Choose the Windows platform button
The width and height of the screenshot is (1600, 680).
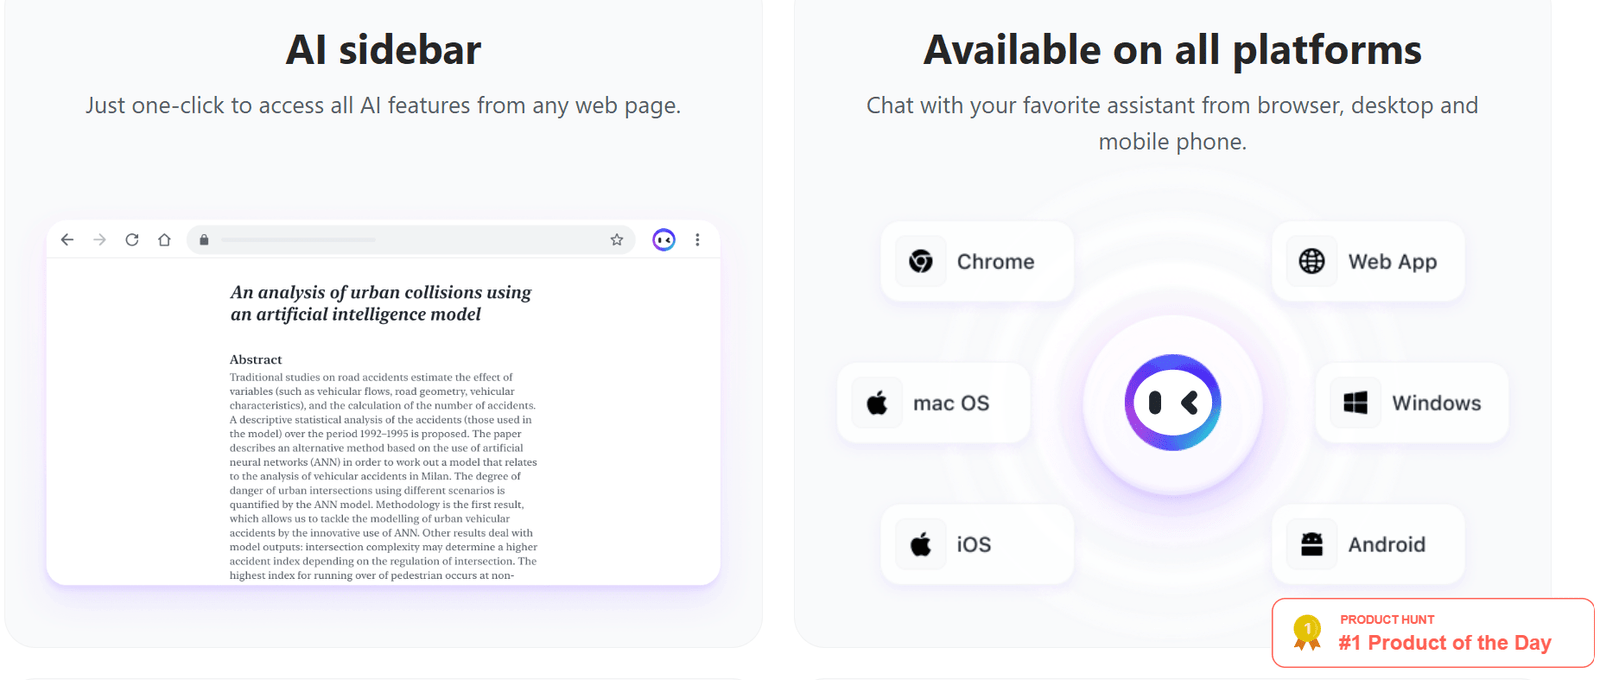[1412, 403]
